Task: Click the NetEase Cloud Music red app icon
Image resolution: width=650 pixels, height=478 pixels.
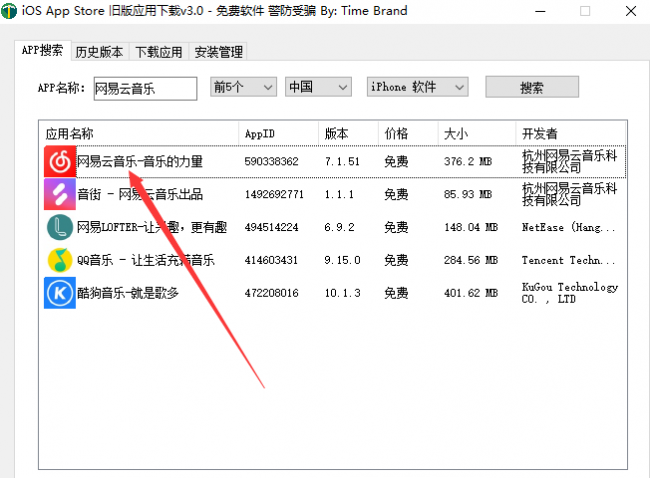Action: [60, 161]
